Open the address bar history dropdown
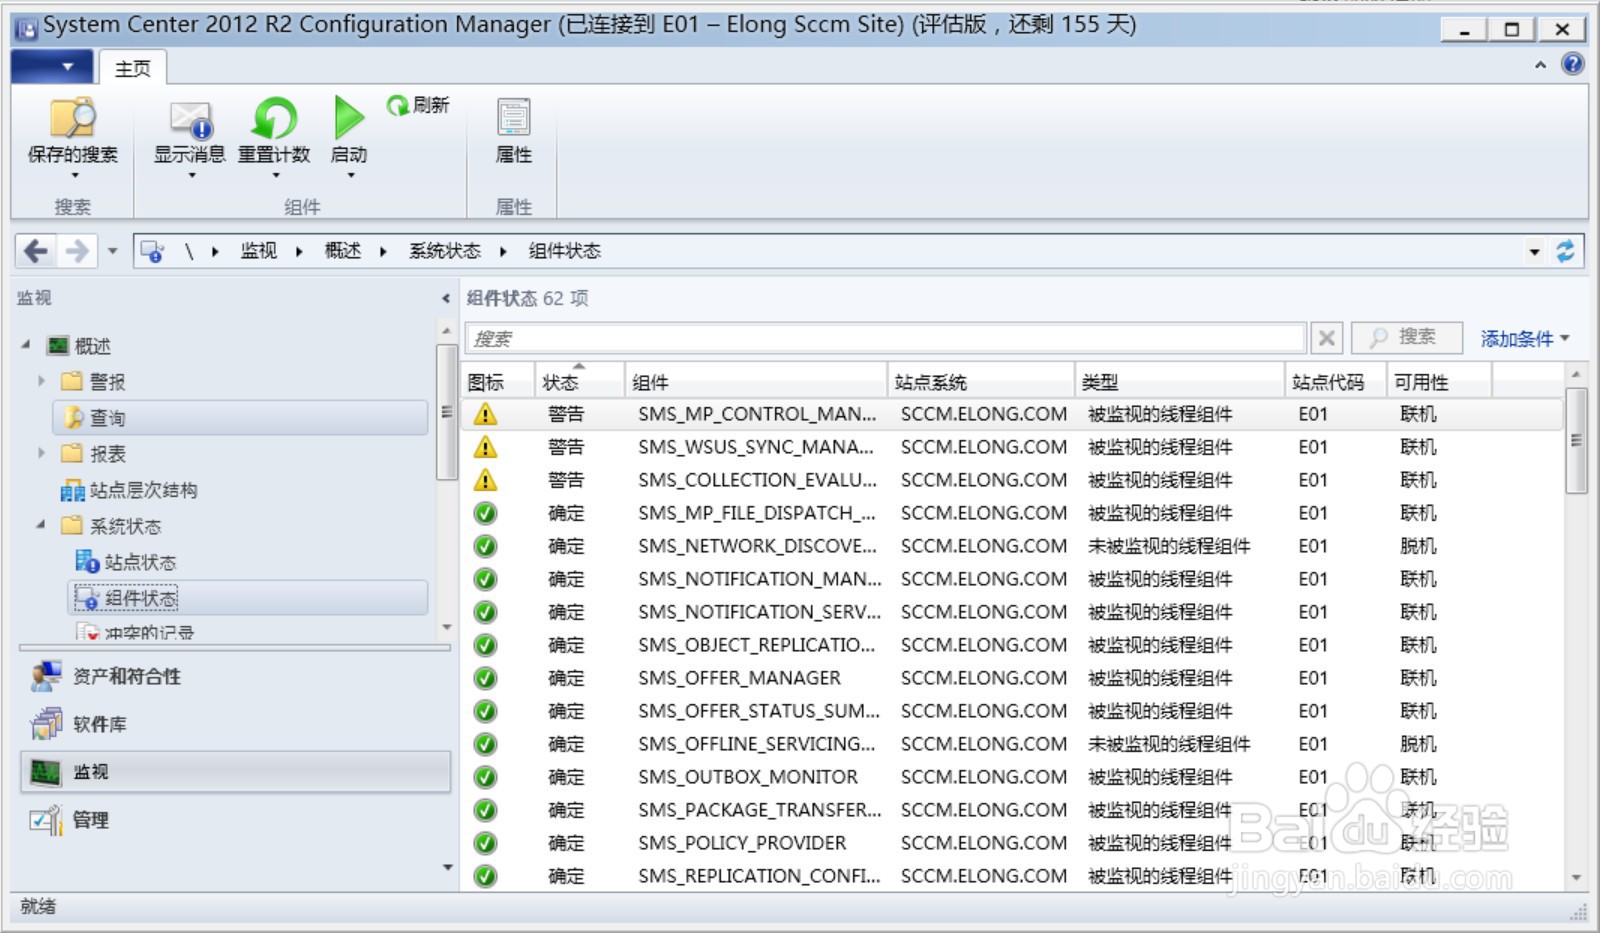1600x933 pixels. point(1534,252)
